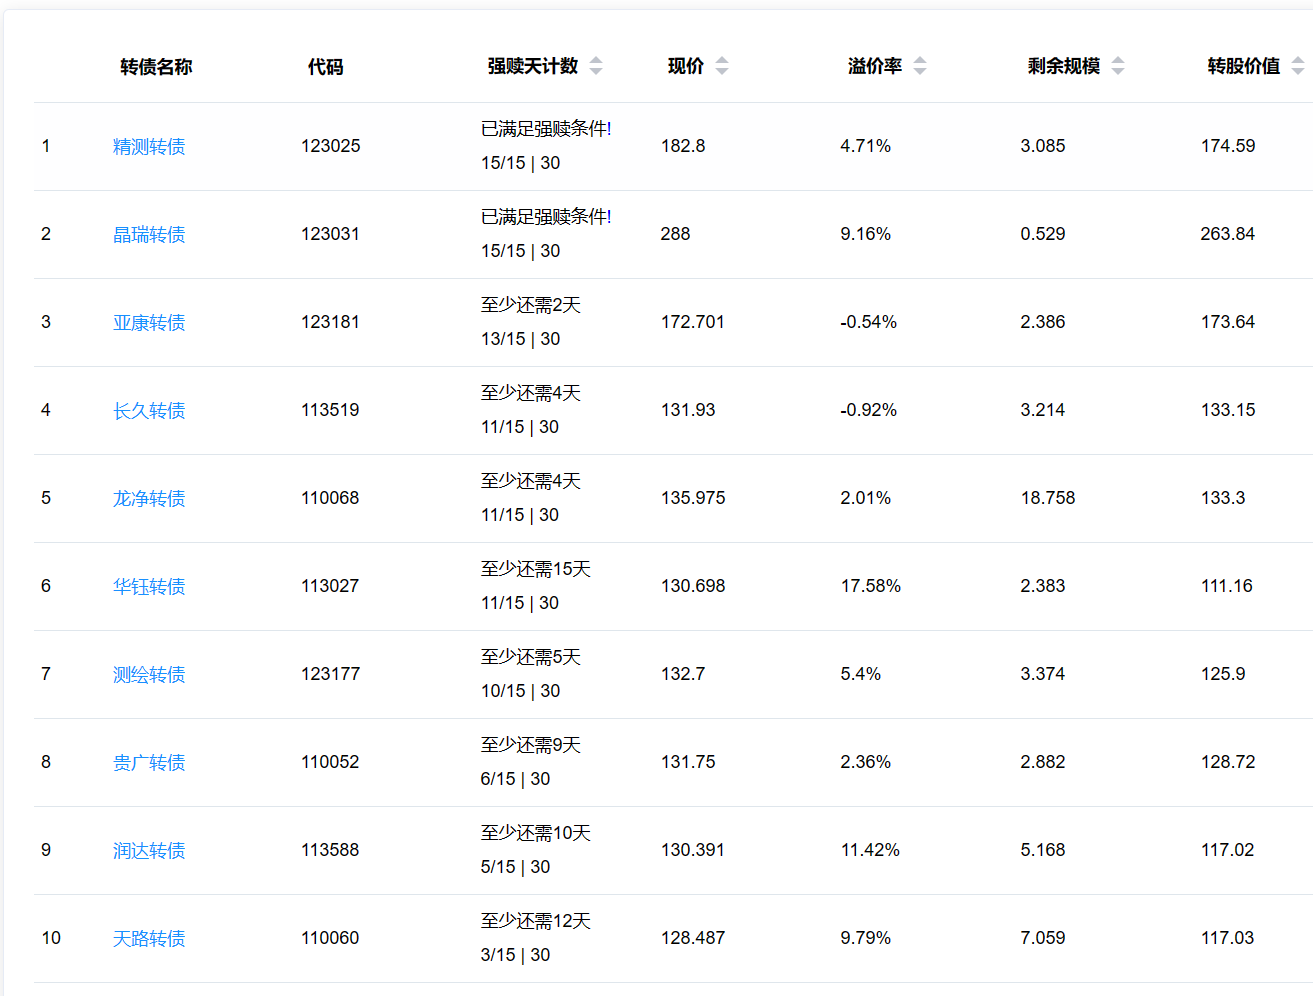Select the 龙净转债 link
1313x996 pixels.
(x=149, y=499)
